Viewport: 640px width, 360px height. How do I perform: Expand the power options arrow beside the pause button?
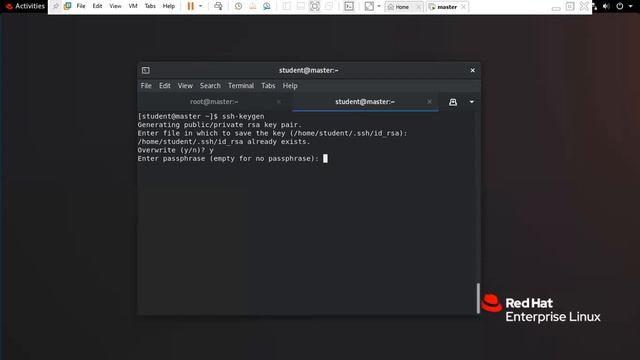200,6
